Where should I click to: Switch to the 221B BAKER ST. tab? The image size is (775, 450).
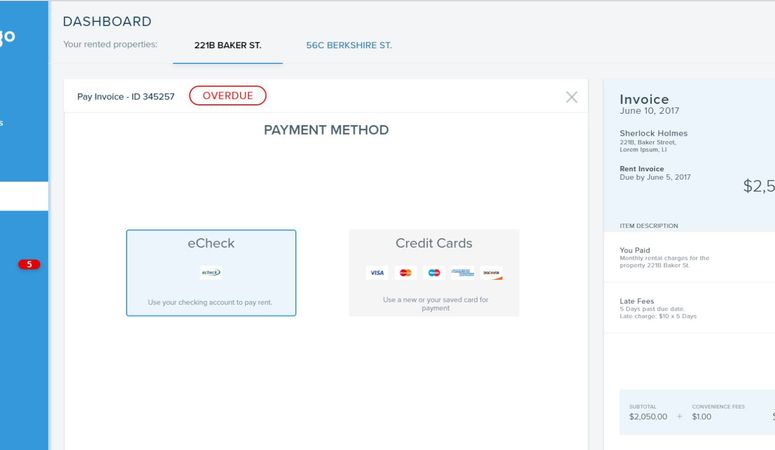click(227, 45)
